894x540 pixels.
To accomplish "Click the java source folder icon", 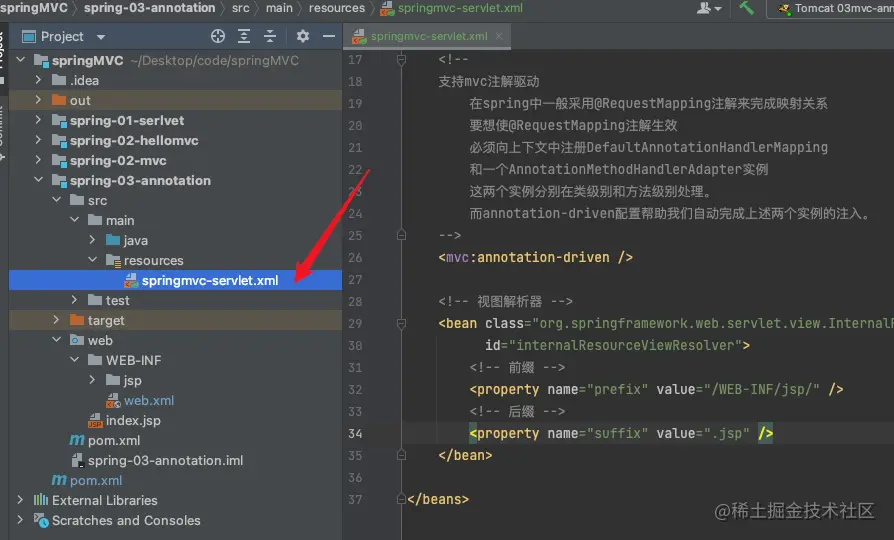I will 113,240.
